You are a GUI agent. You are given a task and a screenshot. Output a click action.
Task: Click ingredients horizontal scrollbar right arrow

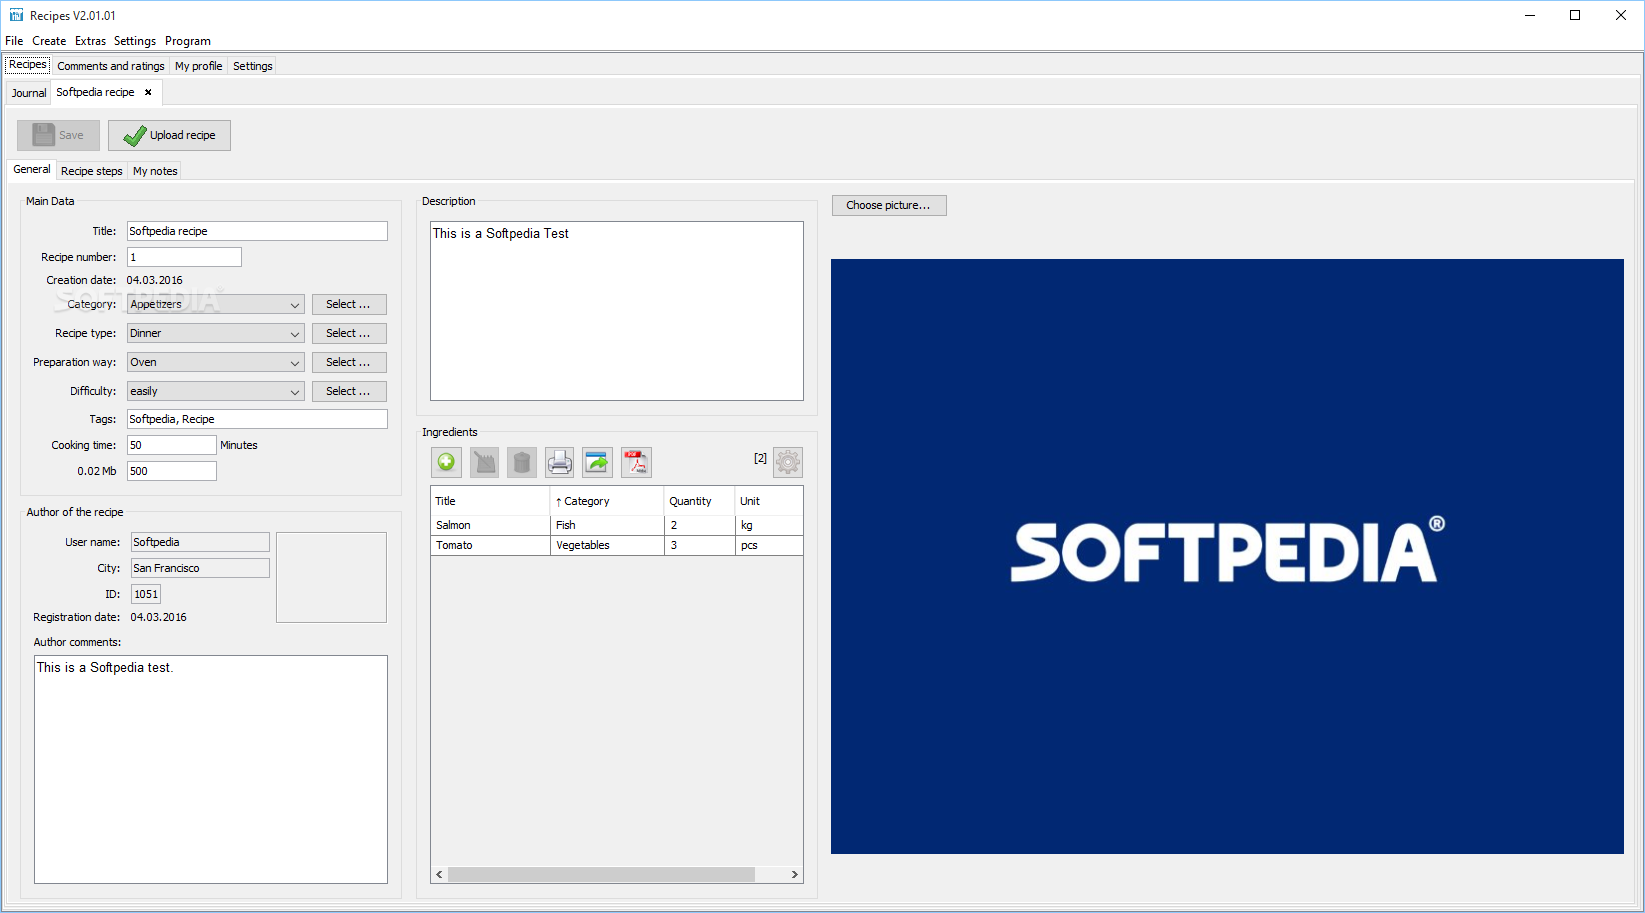(795, 874)
